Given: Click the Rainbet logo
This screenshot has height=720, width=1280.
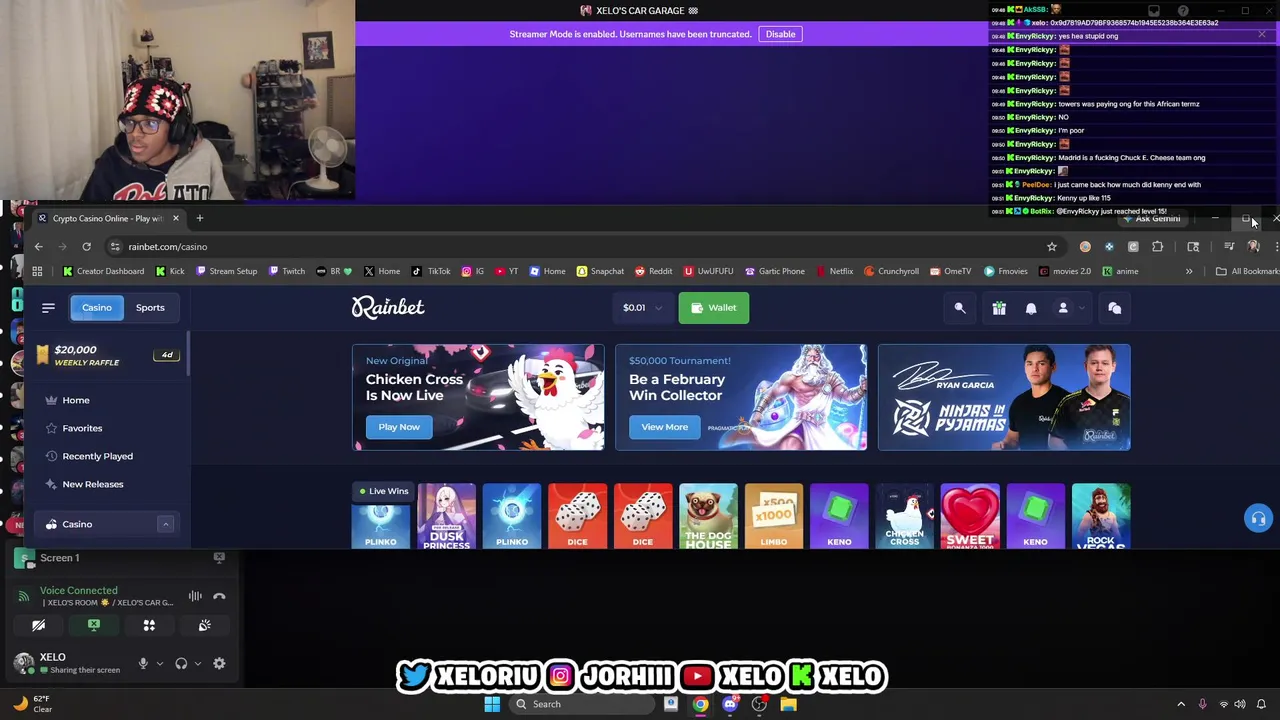Looking at the screenshot, I should [388, 307].
